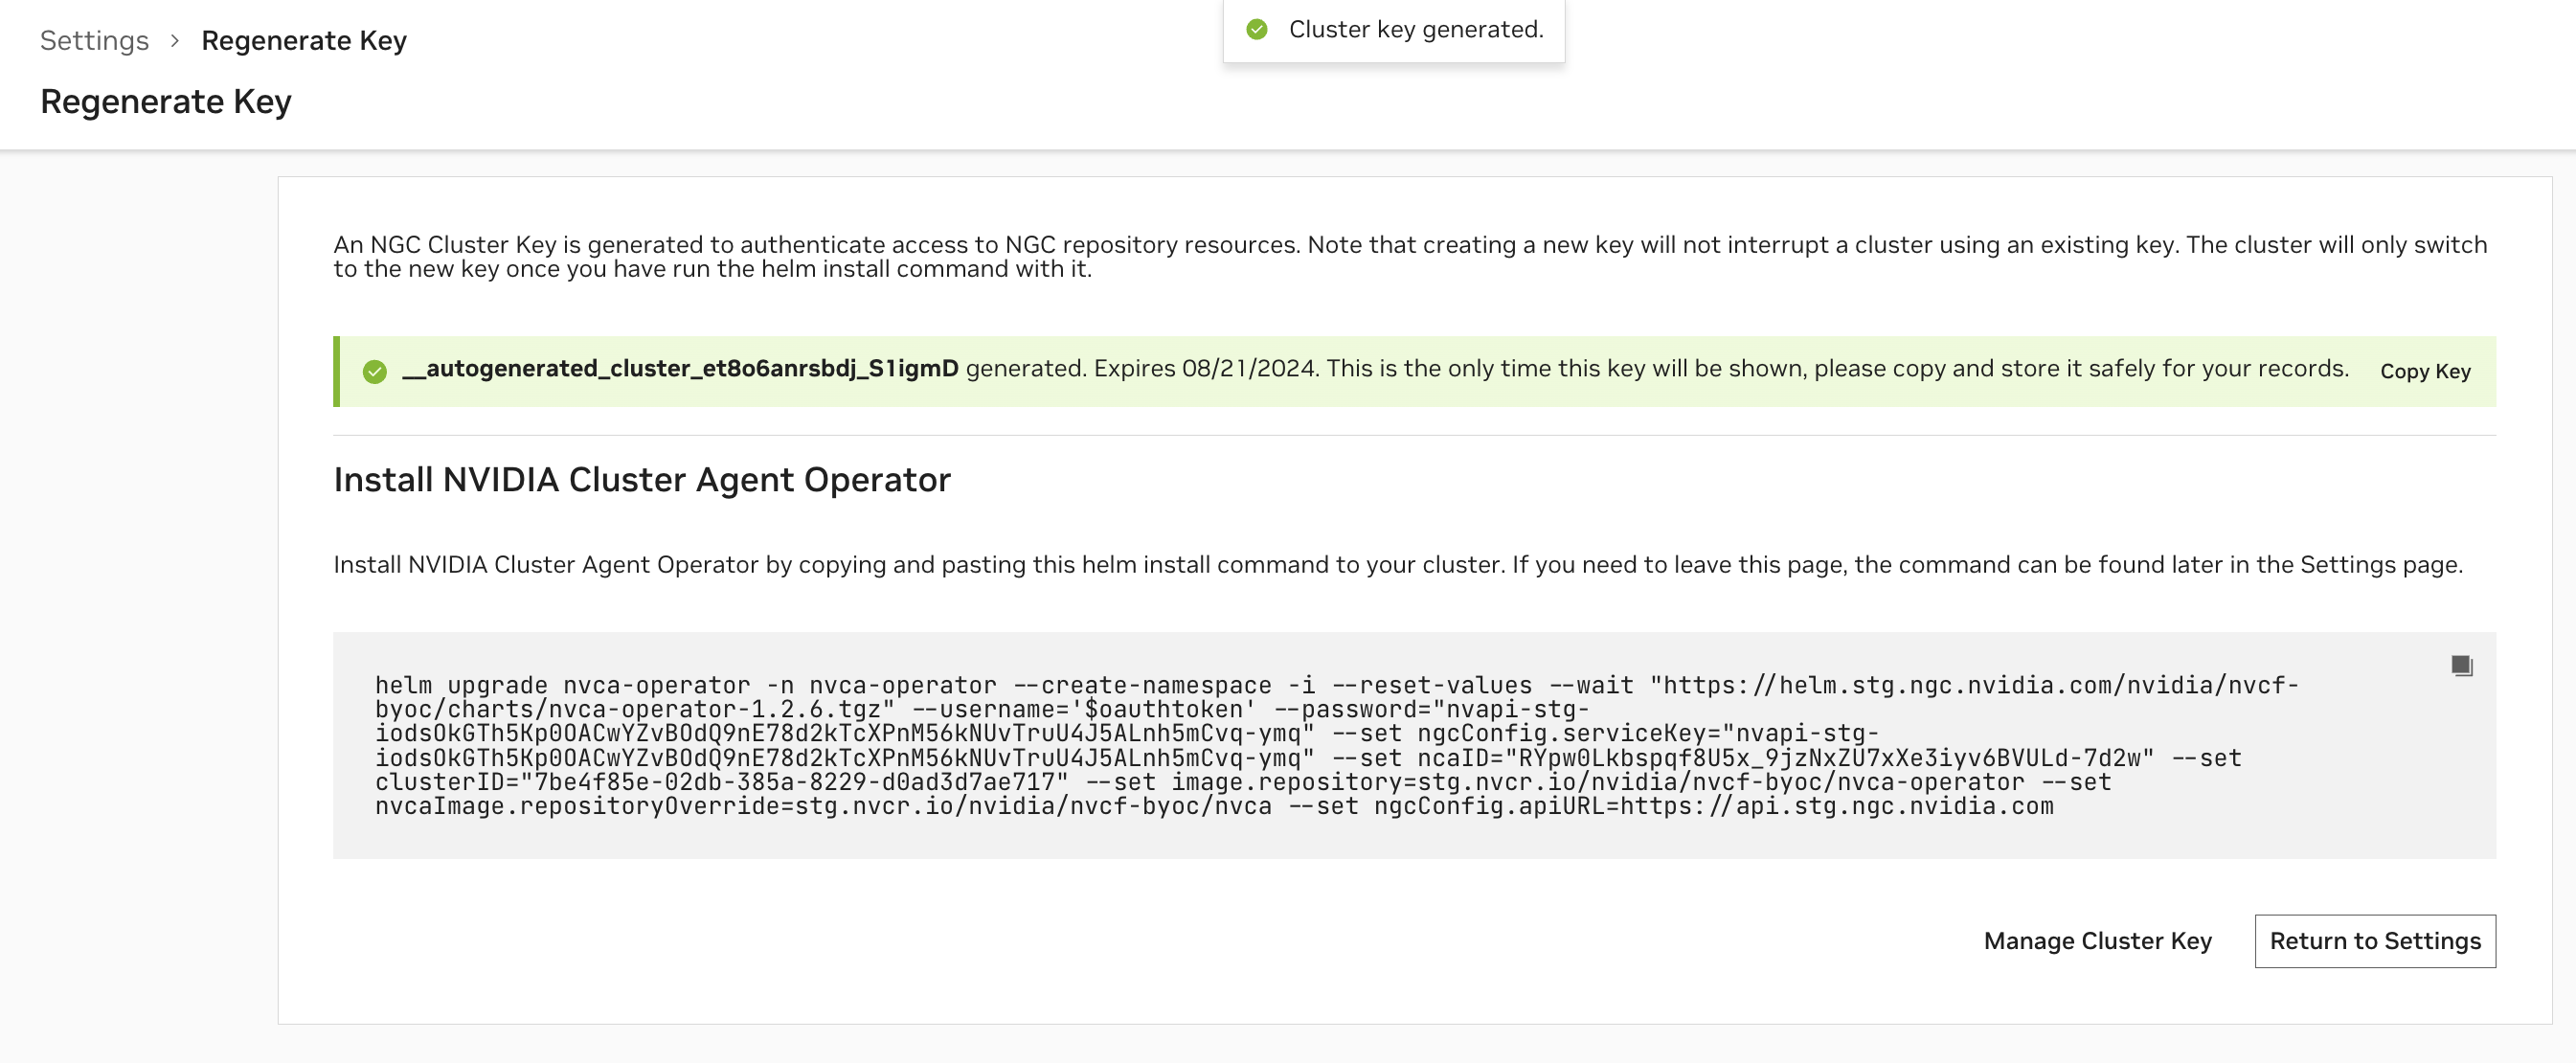Viewport: 2576px width, 1063px height.
Task: Select the Regenerate Key breadcrumb item
Action: pyautogui.click(x=304, y=41)
